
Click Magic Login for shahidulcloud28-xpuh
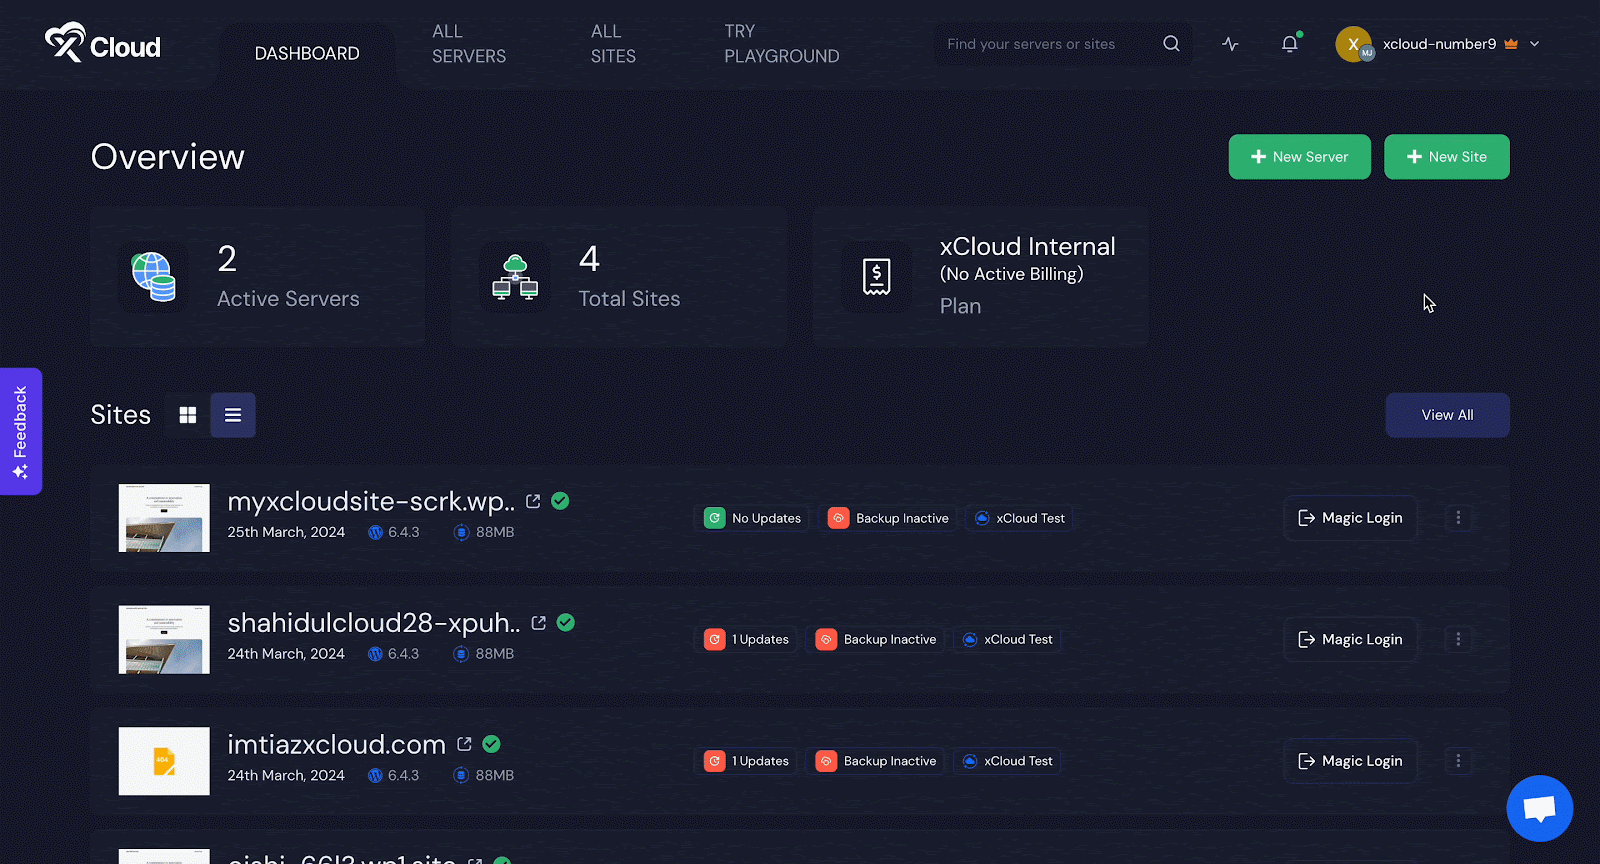[1350, 639]
